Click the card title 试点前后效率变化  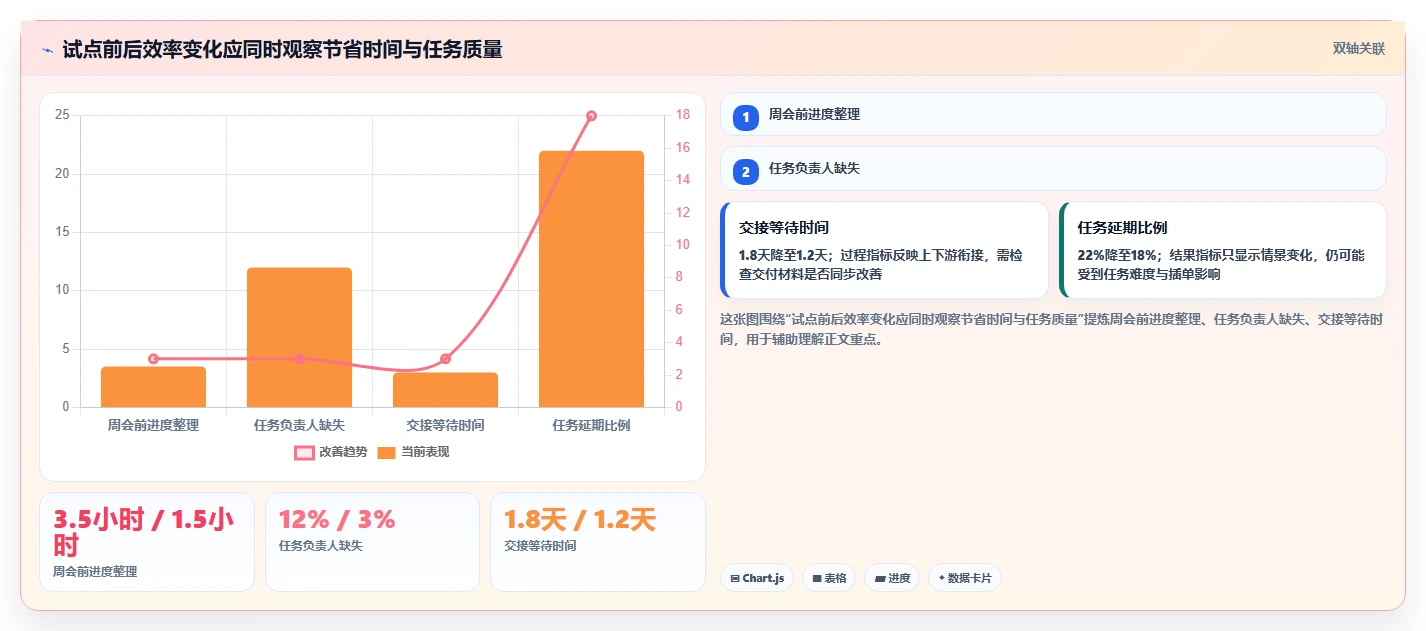tap(282, 49)
